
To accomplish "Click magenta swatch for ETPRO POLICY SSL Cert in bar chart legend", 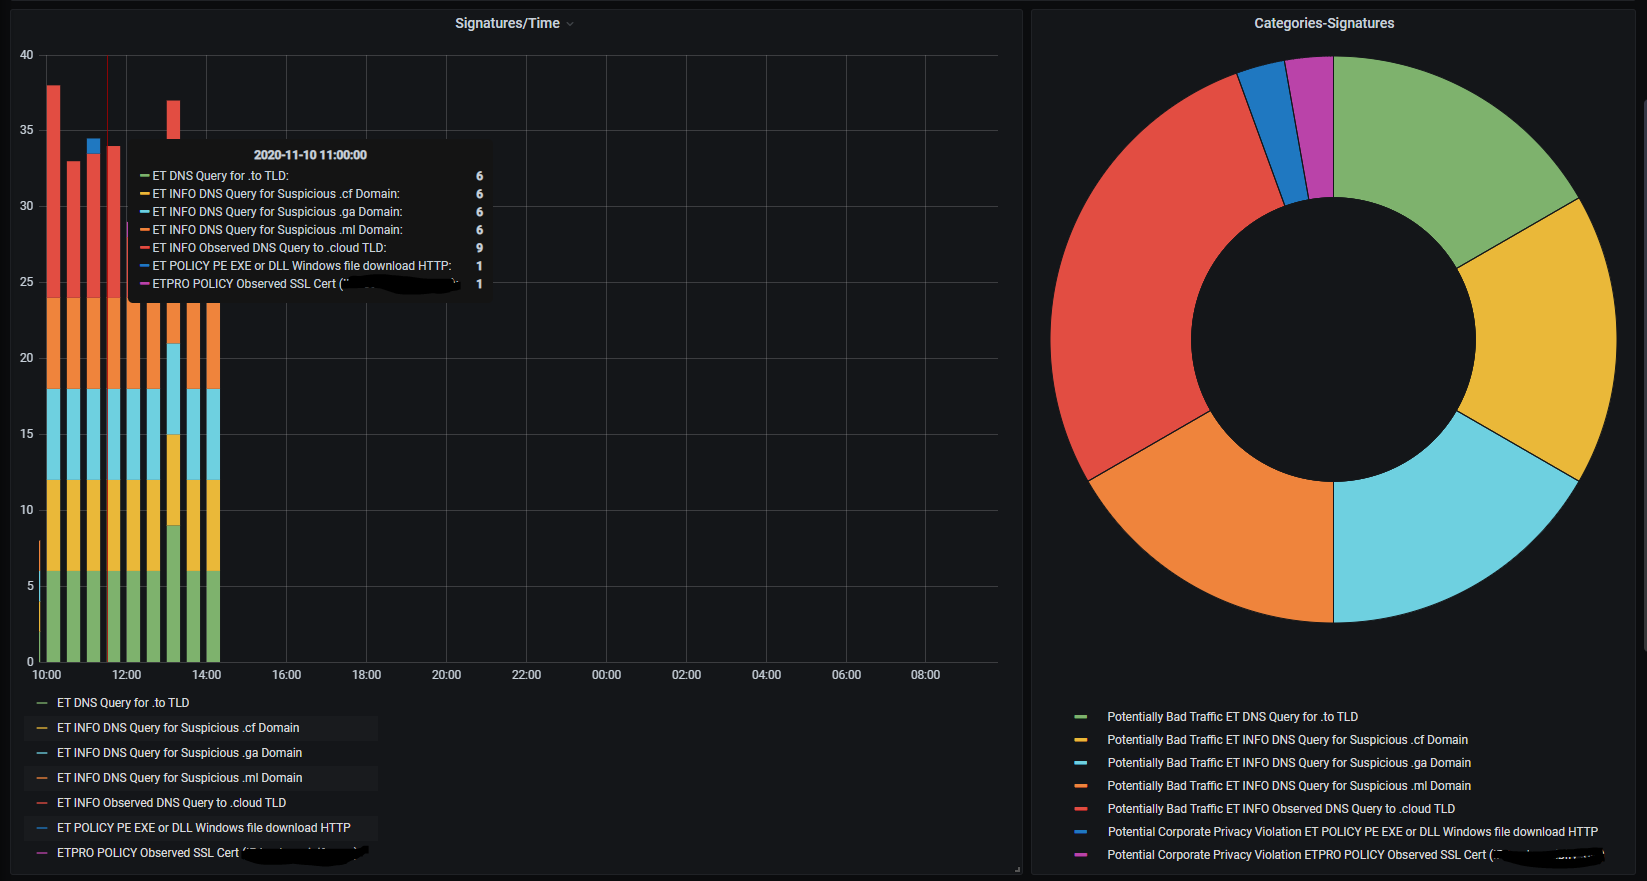I will click(42, 853).
